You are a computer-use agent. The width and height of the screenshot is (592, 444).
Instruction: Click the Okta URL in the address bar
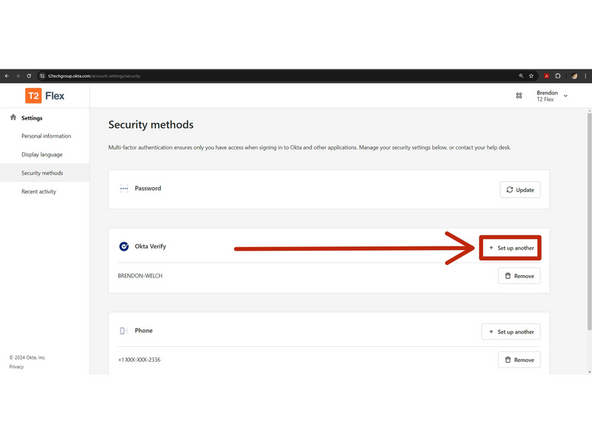click(94, 76)
